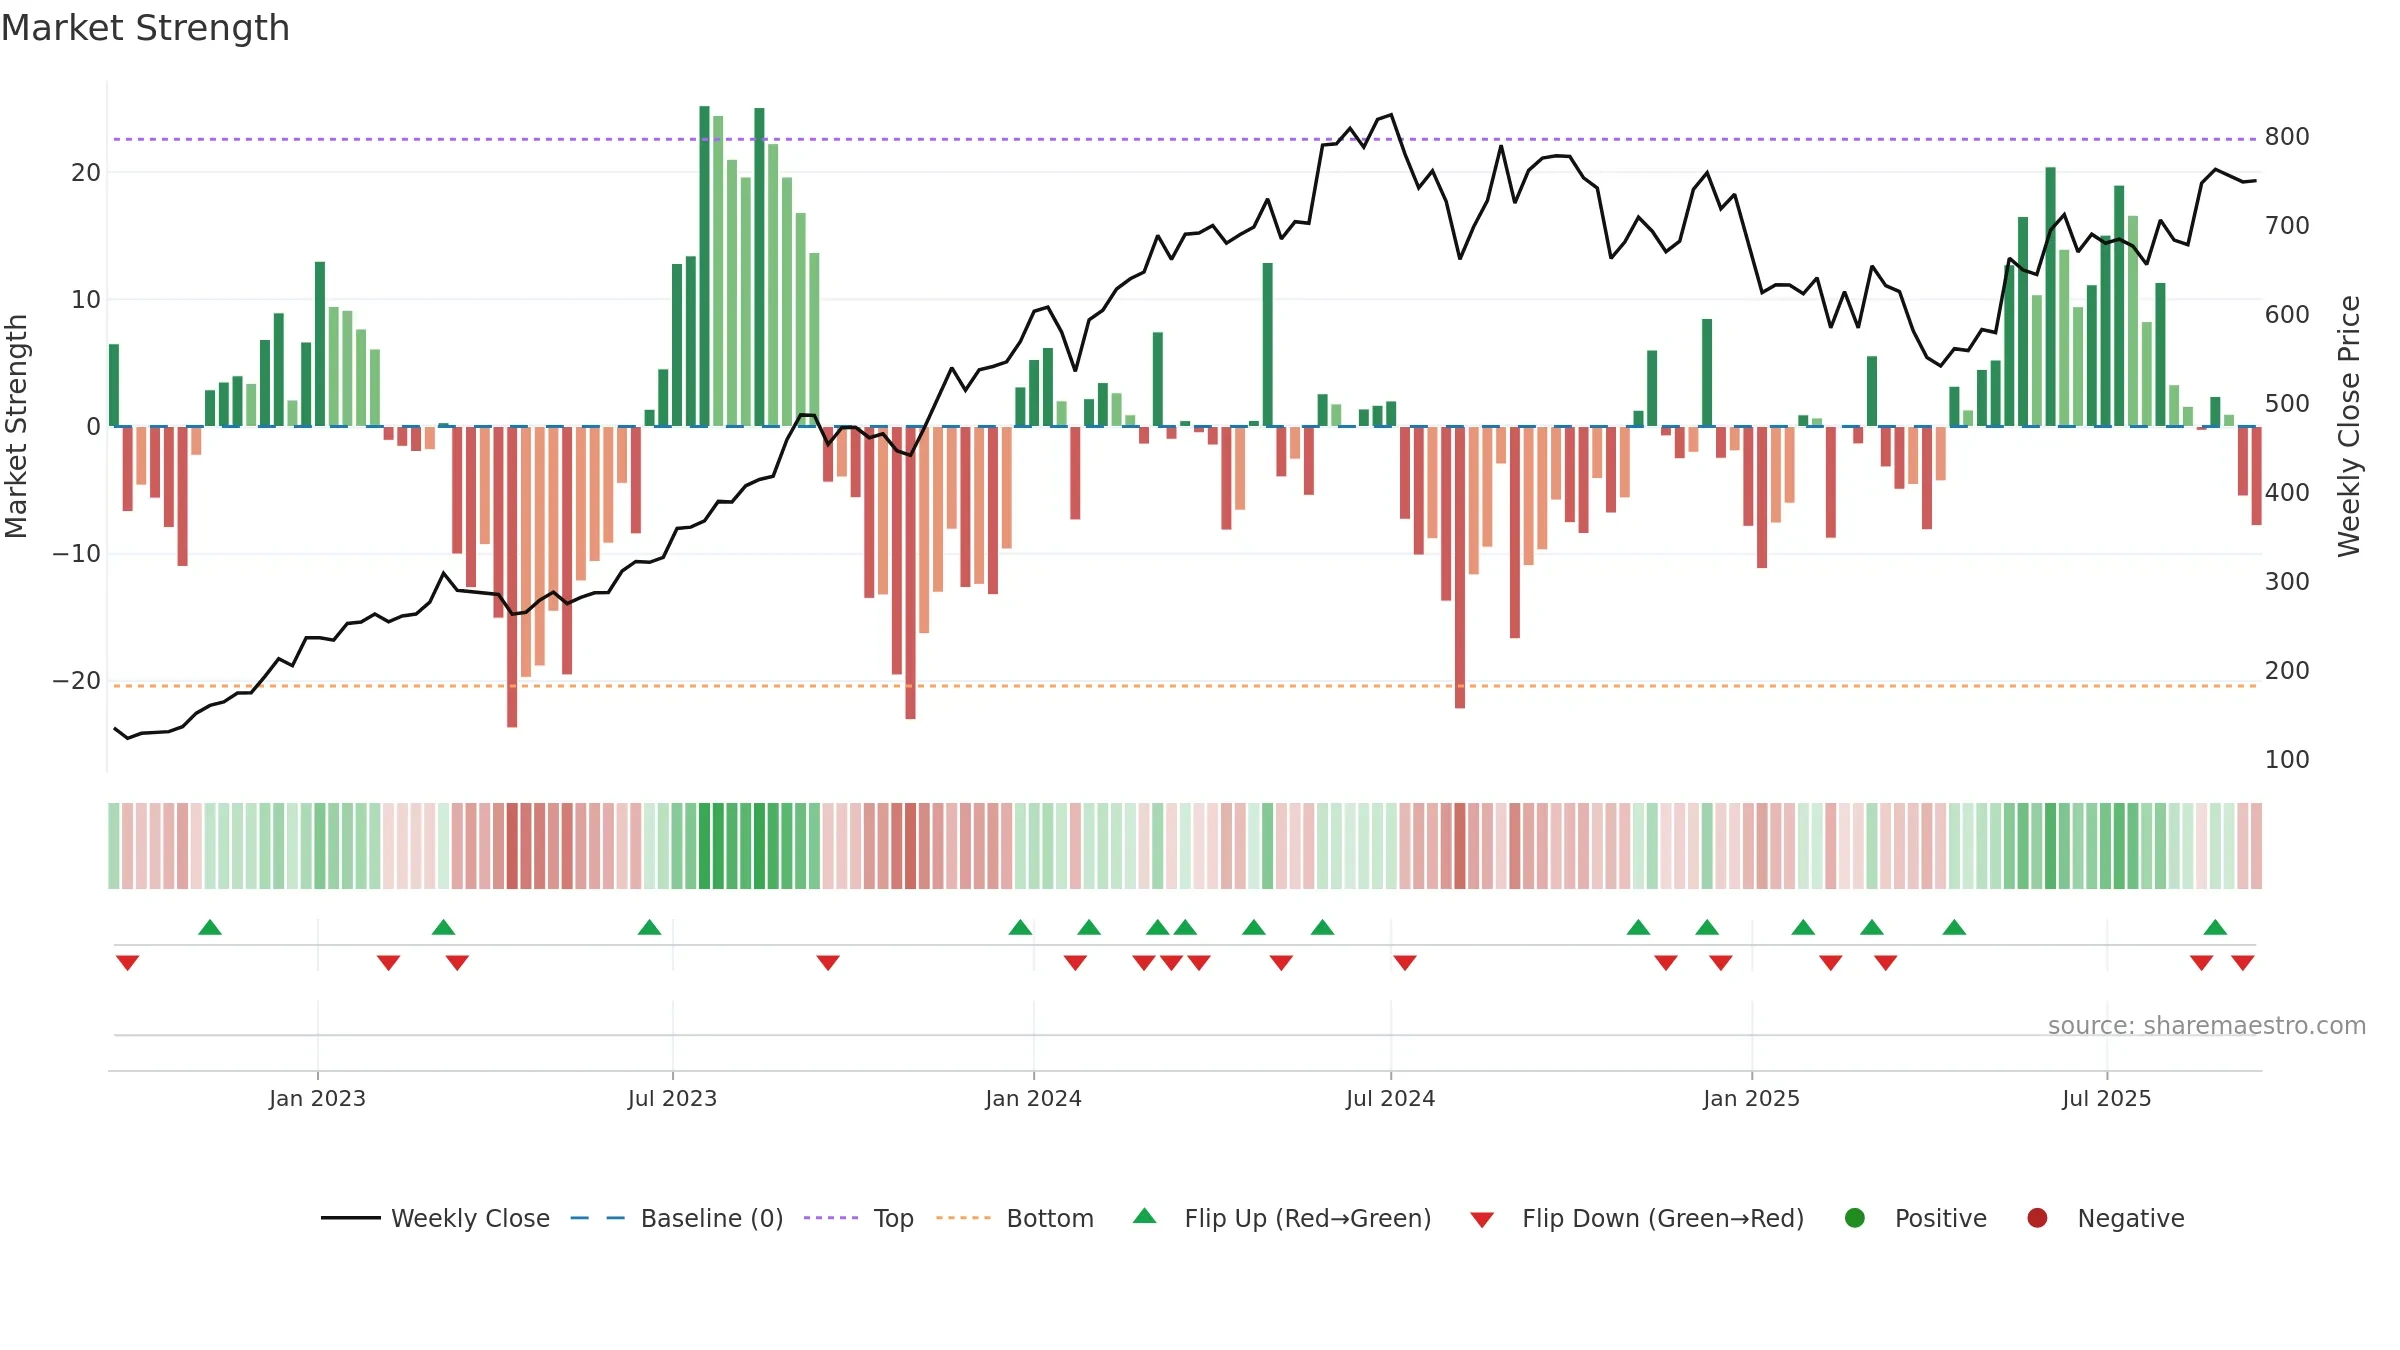Click the purple dotted Top line swatch in legend

[831, 1218]
